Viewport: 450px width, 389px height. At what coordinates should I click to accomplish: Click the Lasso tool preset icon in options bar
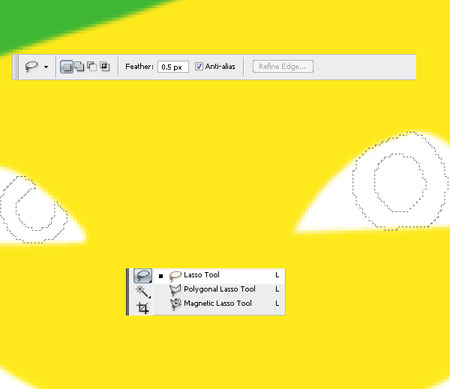[32, 67]
